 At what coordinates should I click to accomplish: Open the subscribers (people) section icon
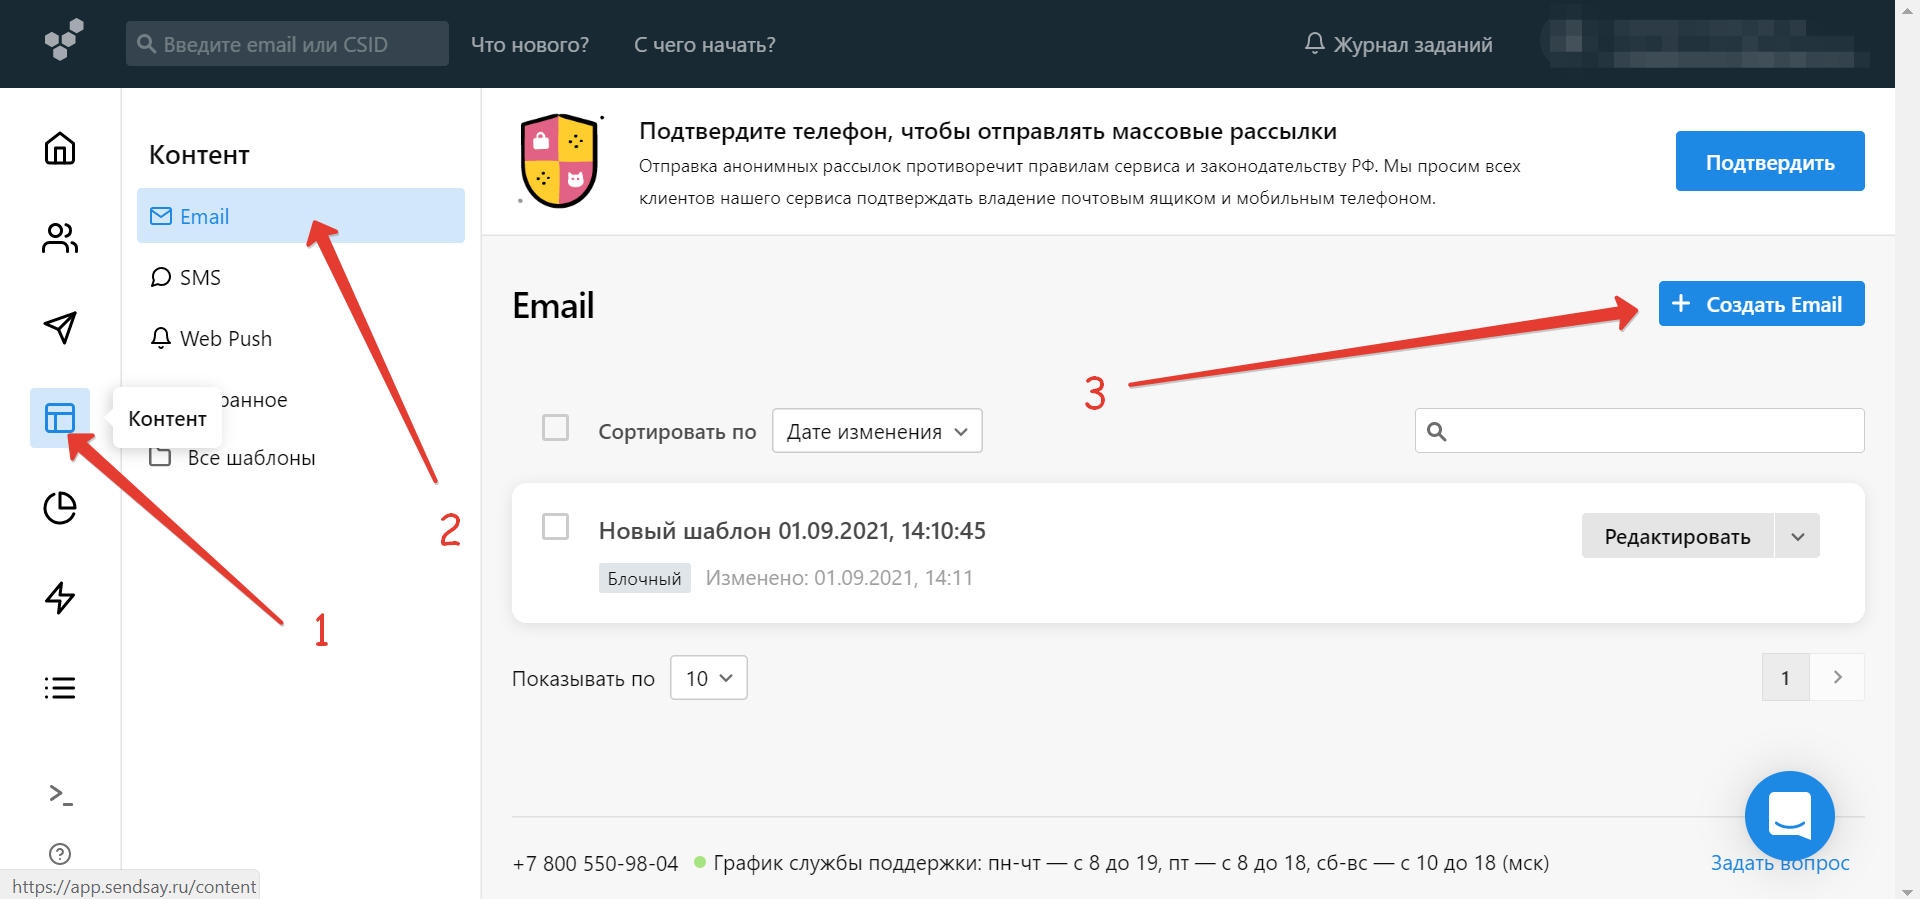(x=60, y=238)
